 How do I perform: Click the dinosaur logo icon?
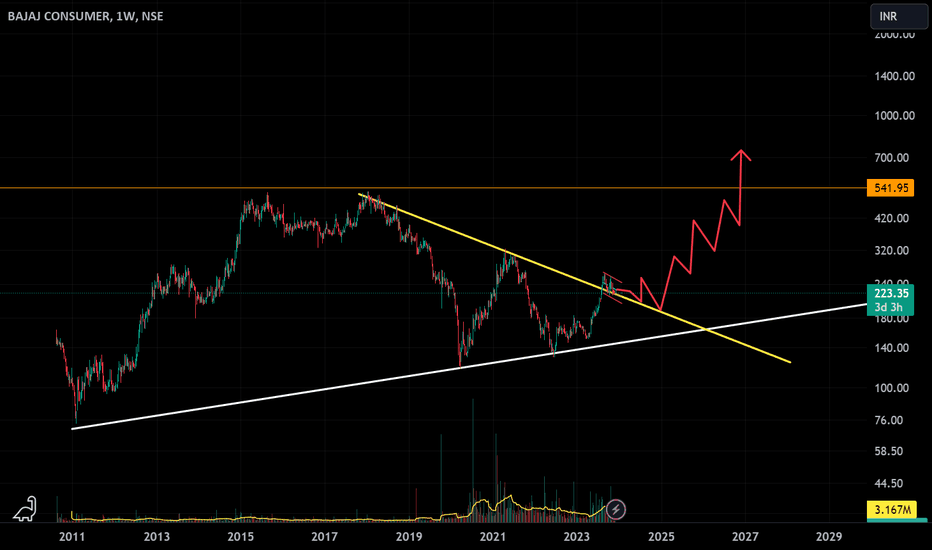tap(26, 509)
